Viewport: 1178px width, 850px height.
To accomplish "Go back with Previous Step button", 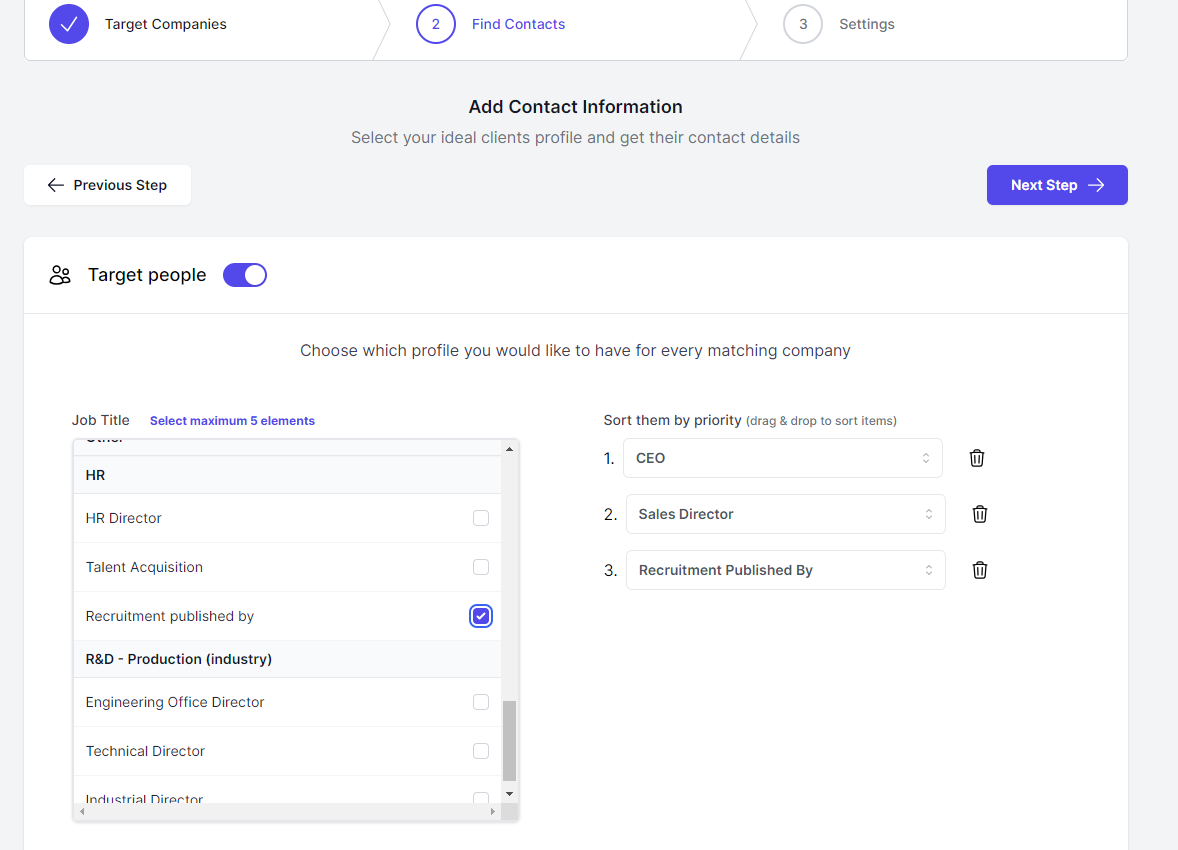I will coord(107,185).
